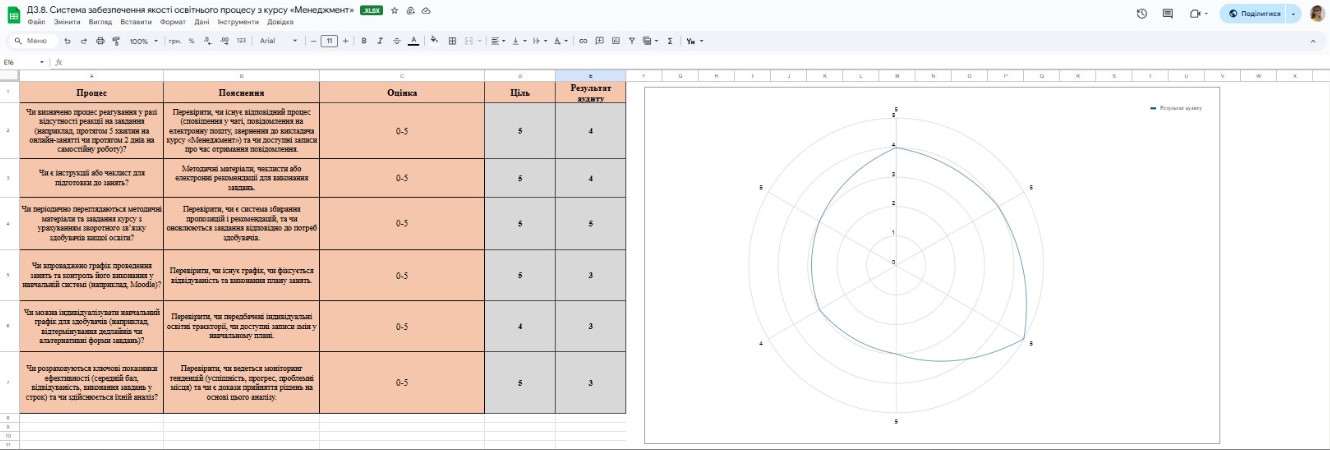The height and width of the screenshot is (450, 1330).
Task: Toggle bold formatting
Action: point(364,41)
